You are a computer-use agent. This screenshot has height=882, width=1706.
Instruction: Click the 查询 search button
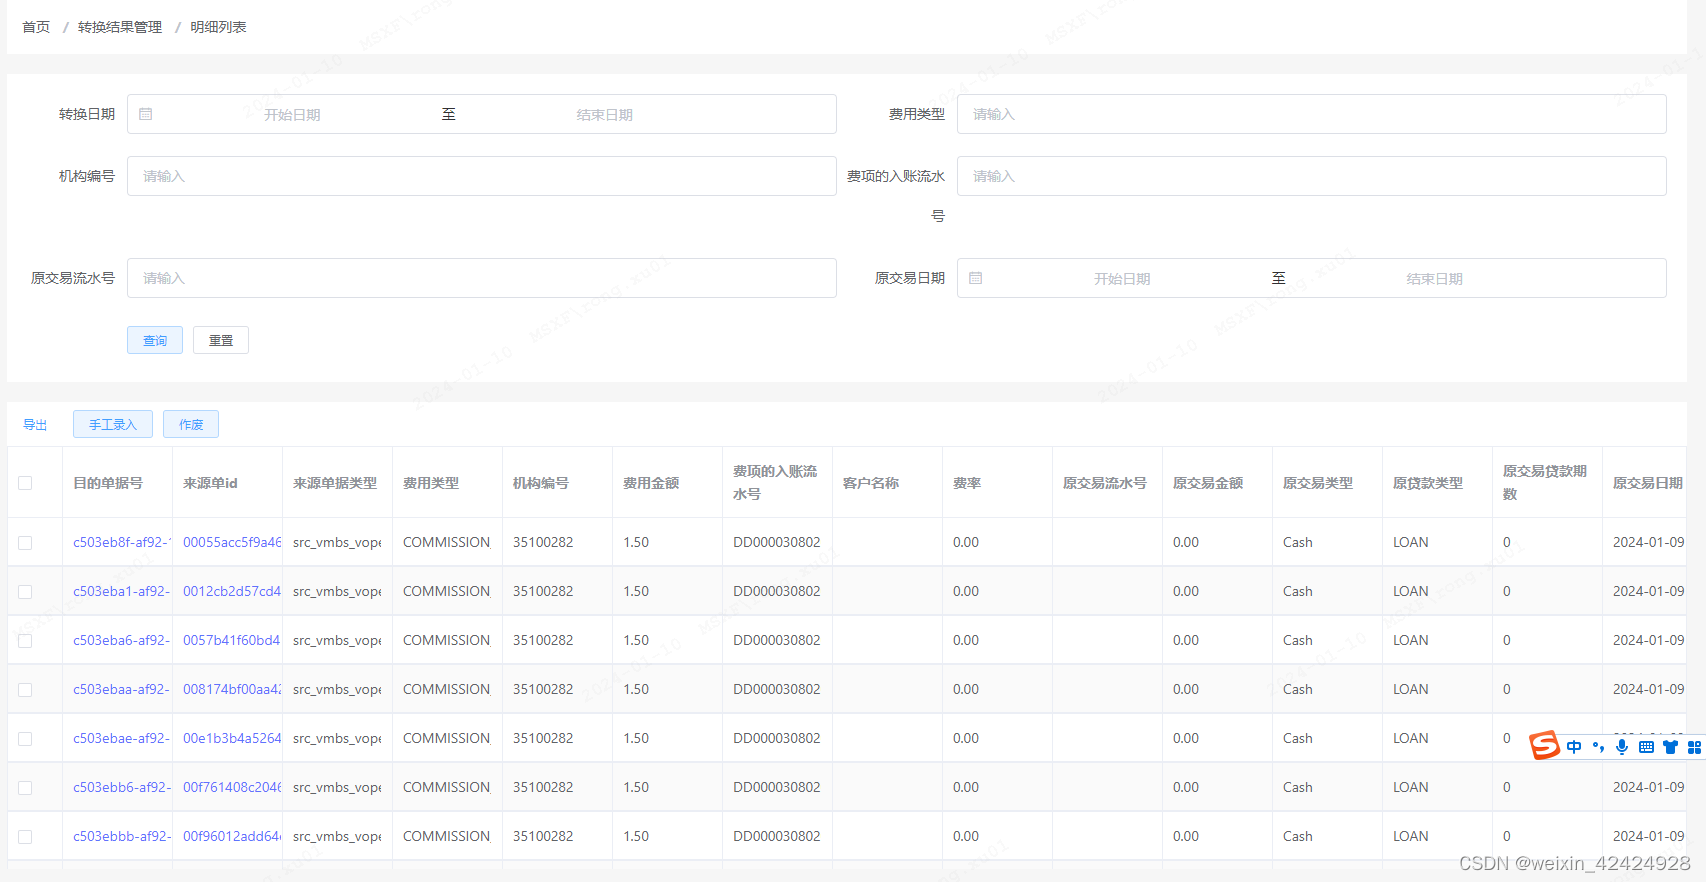[155, 340]
